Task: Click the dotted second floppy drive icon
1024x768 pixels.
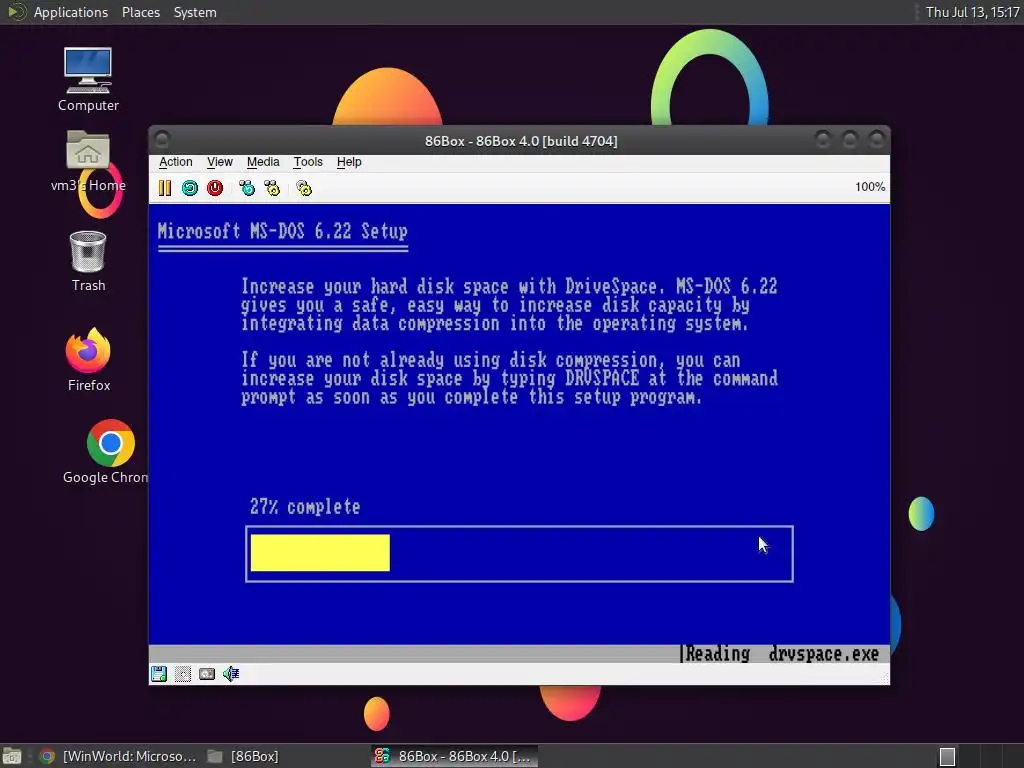Action: pyautogui.click(x=183, y=674)
